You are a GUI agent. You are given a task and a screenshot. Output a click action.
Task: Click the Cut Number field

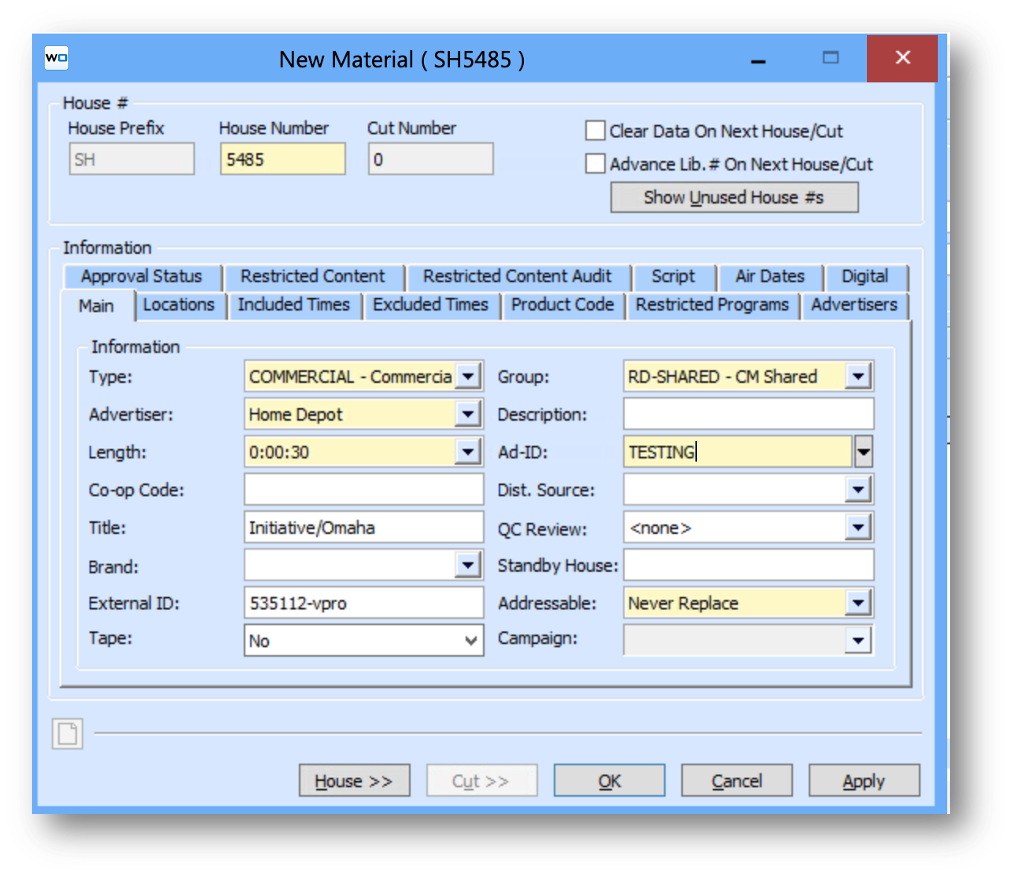431,159
